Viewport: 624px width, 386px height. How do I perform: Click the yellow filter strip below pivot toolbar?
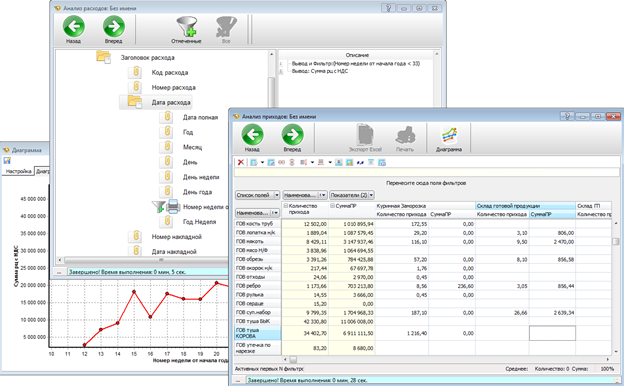click(x=427, y=172)
